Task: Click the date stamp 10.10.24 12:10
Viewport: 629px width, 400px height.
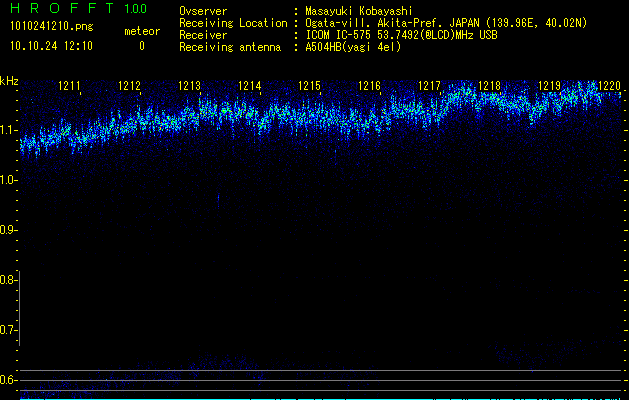Action: pyautogui.click(x=51, y=46)
